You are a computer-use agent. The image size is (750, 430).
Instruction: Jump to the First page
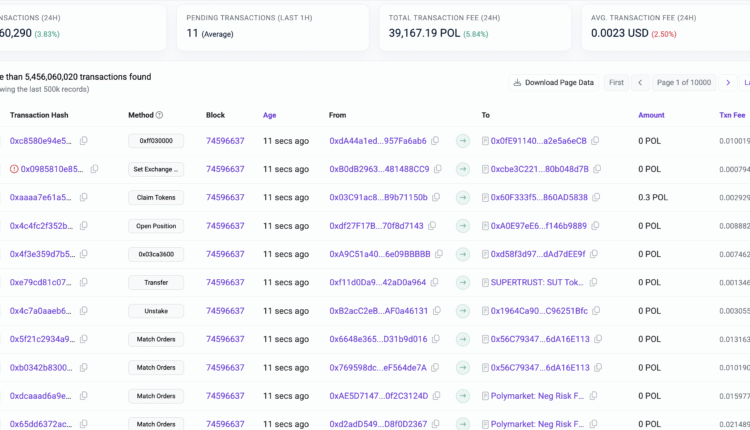pyautogui.click(x=616, y=82)
